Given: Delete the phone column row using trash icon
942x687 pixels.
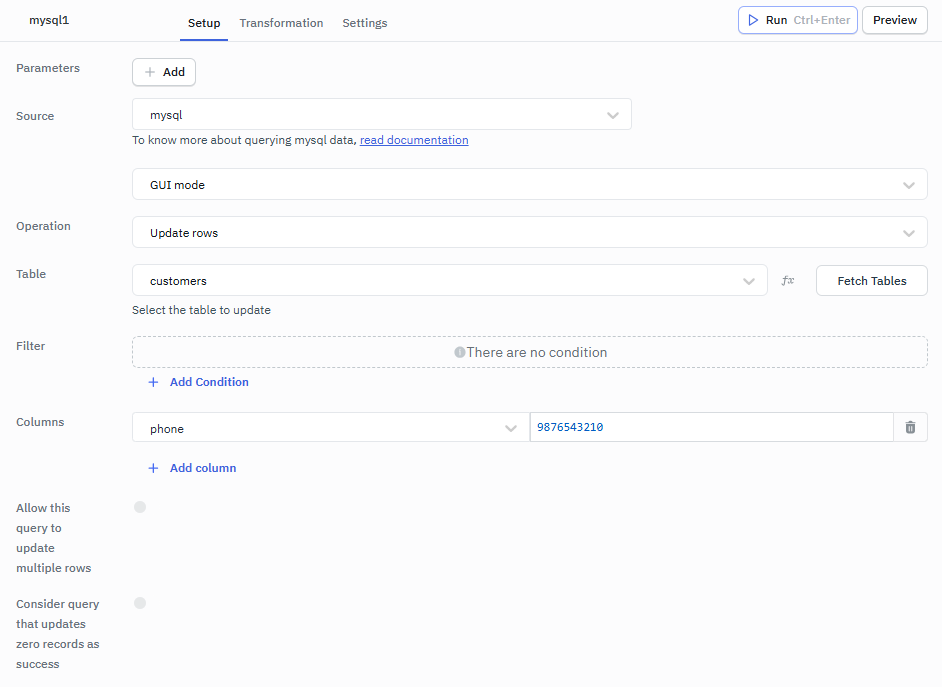Looking at the screenshot, I should (x=910, y=427).
